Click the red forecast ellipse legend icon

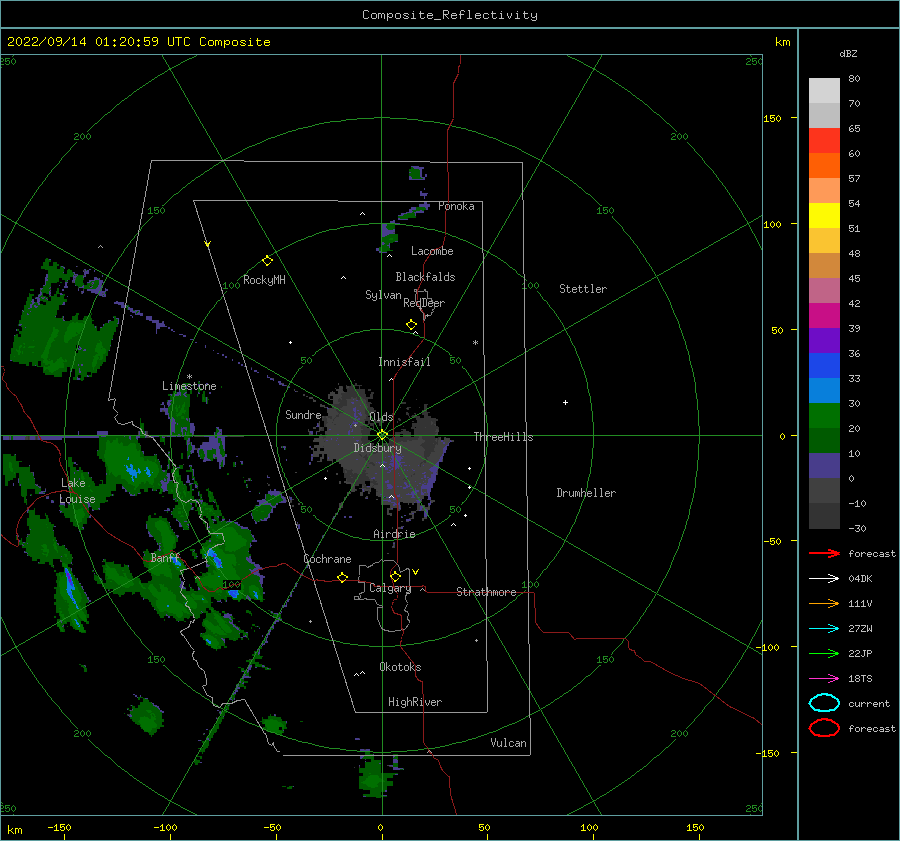(x=824, y=728)
